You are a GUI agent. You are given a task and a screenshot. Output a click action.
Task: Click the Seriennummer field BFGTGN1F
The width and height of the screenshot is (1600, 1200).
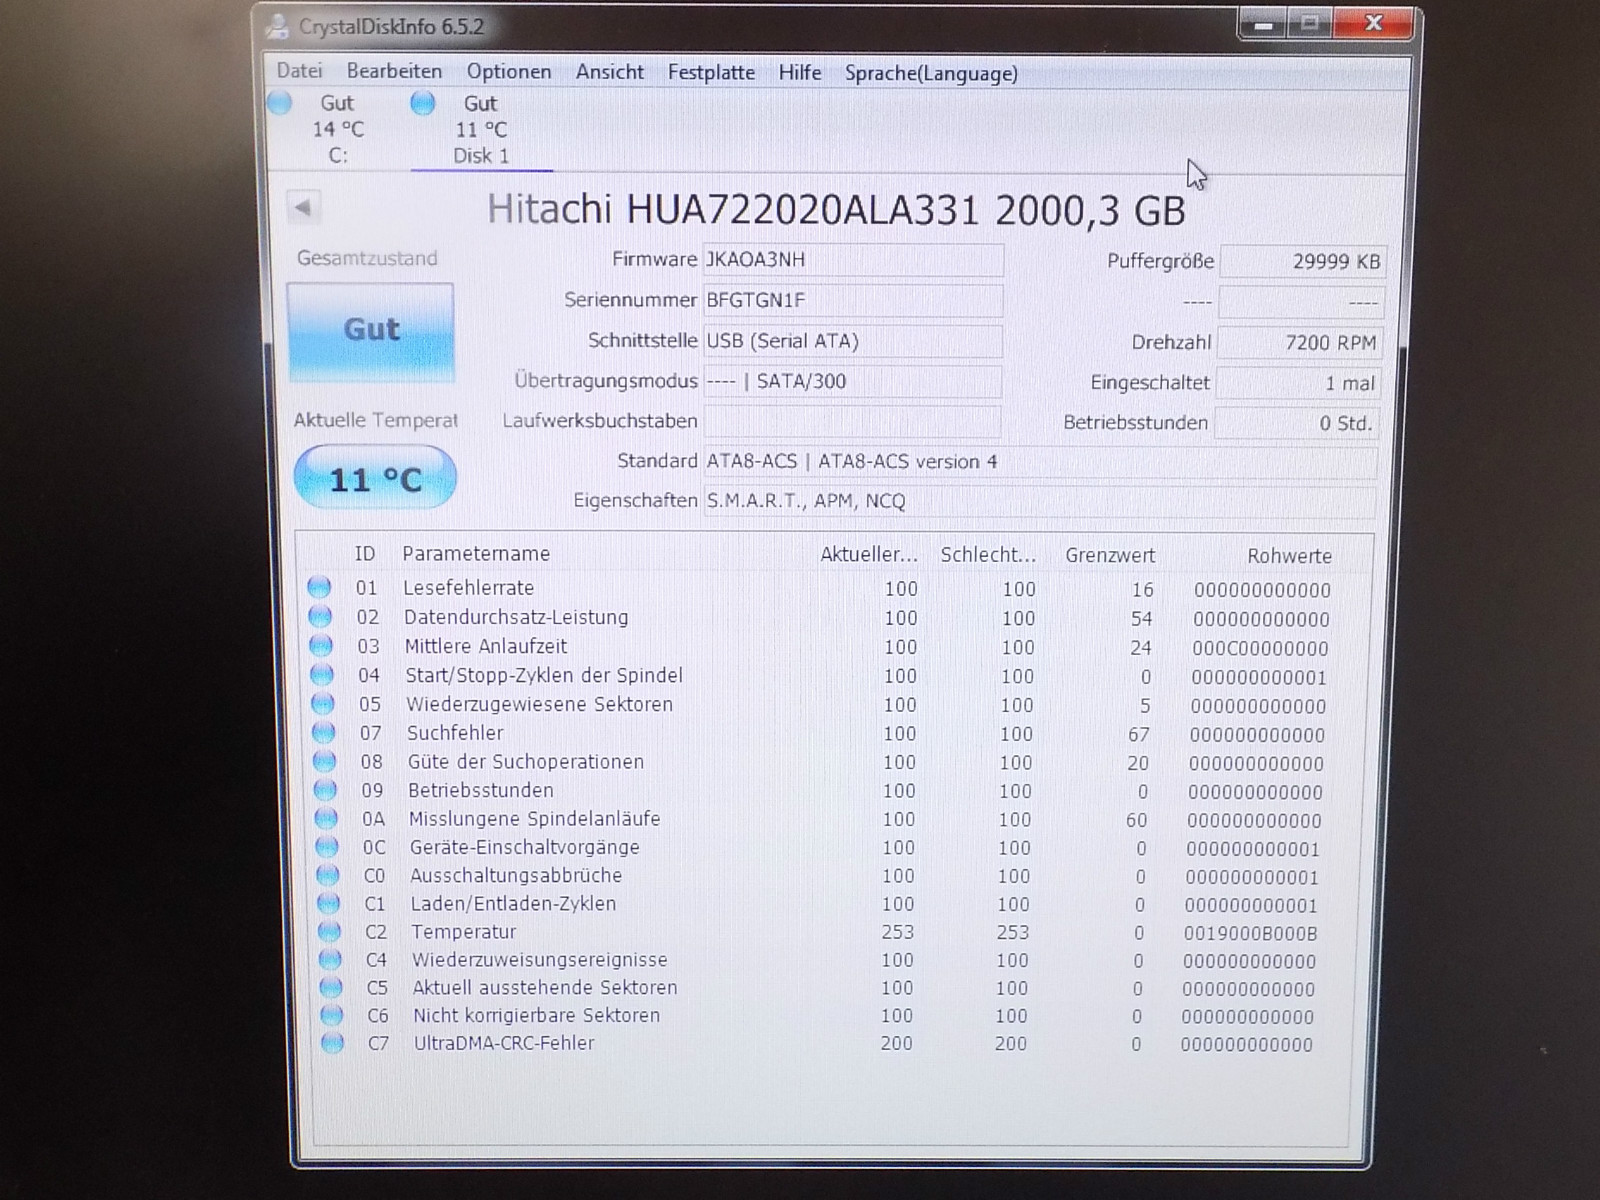tap(853, 300)
